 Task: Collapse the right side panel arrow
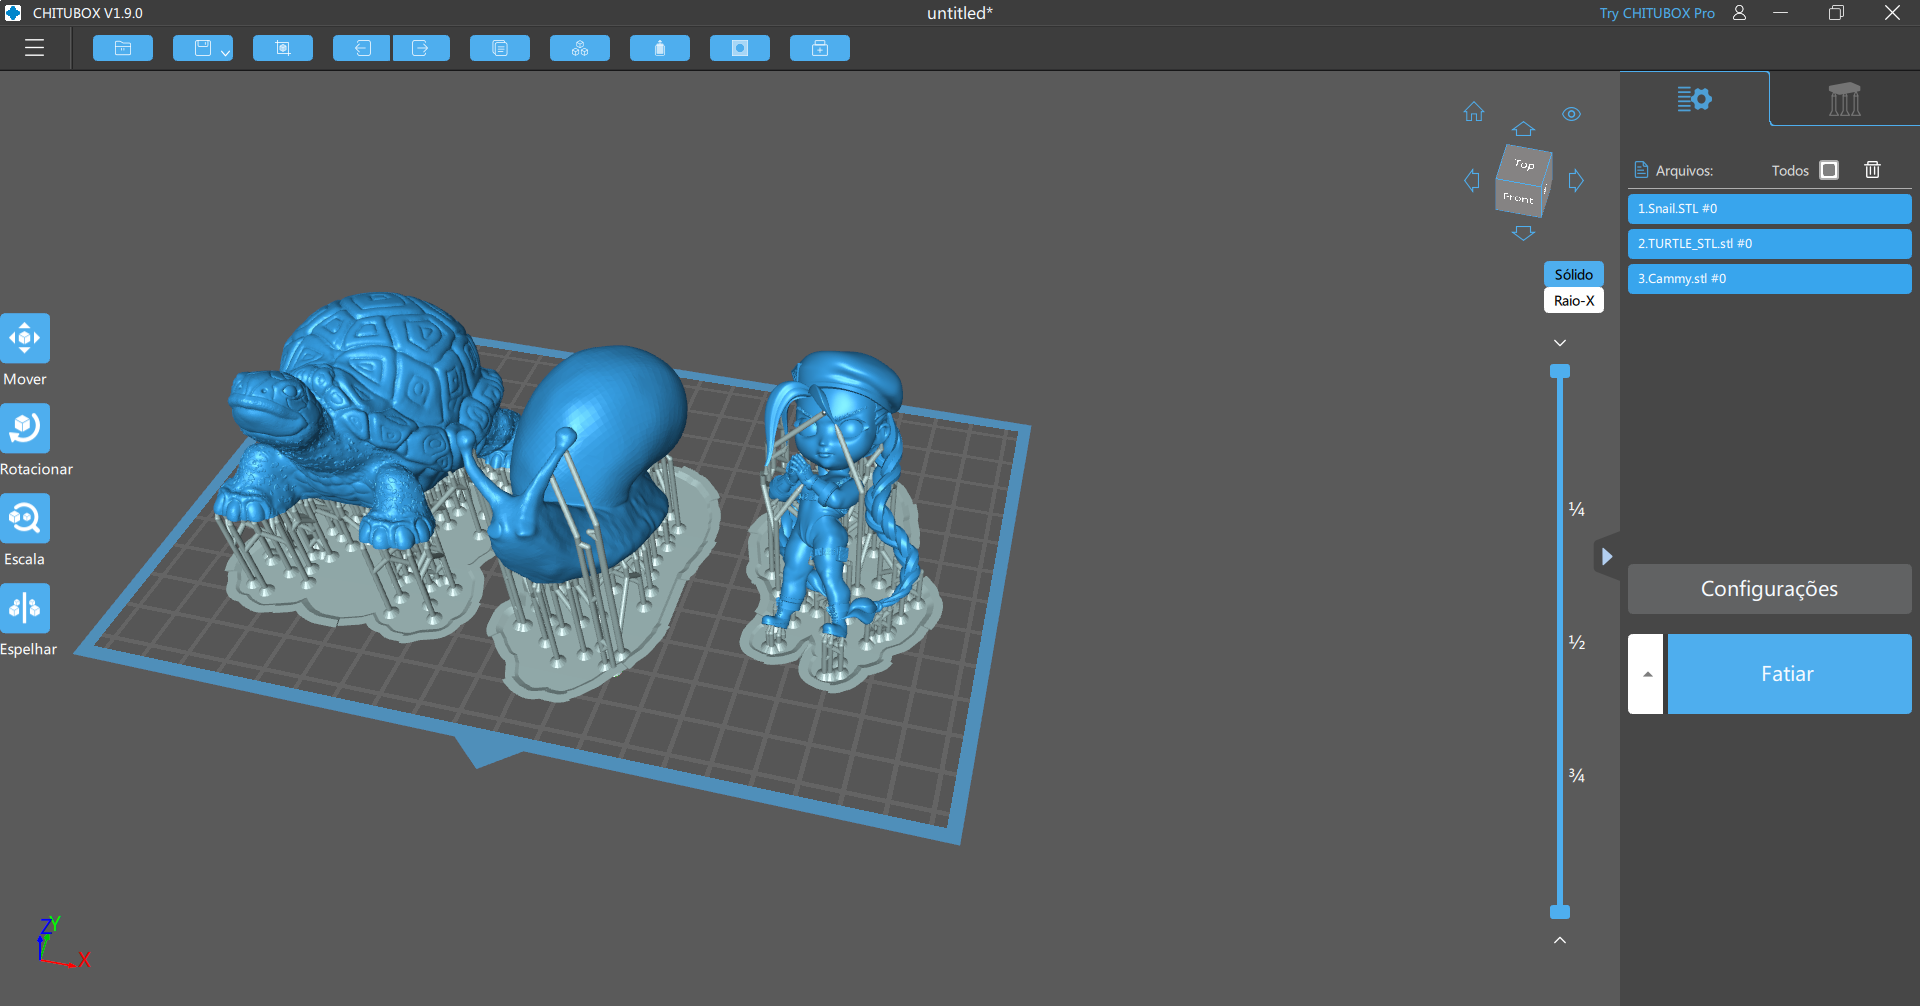click(x=1606, y=557)
